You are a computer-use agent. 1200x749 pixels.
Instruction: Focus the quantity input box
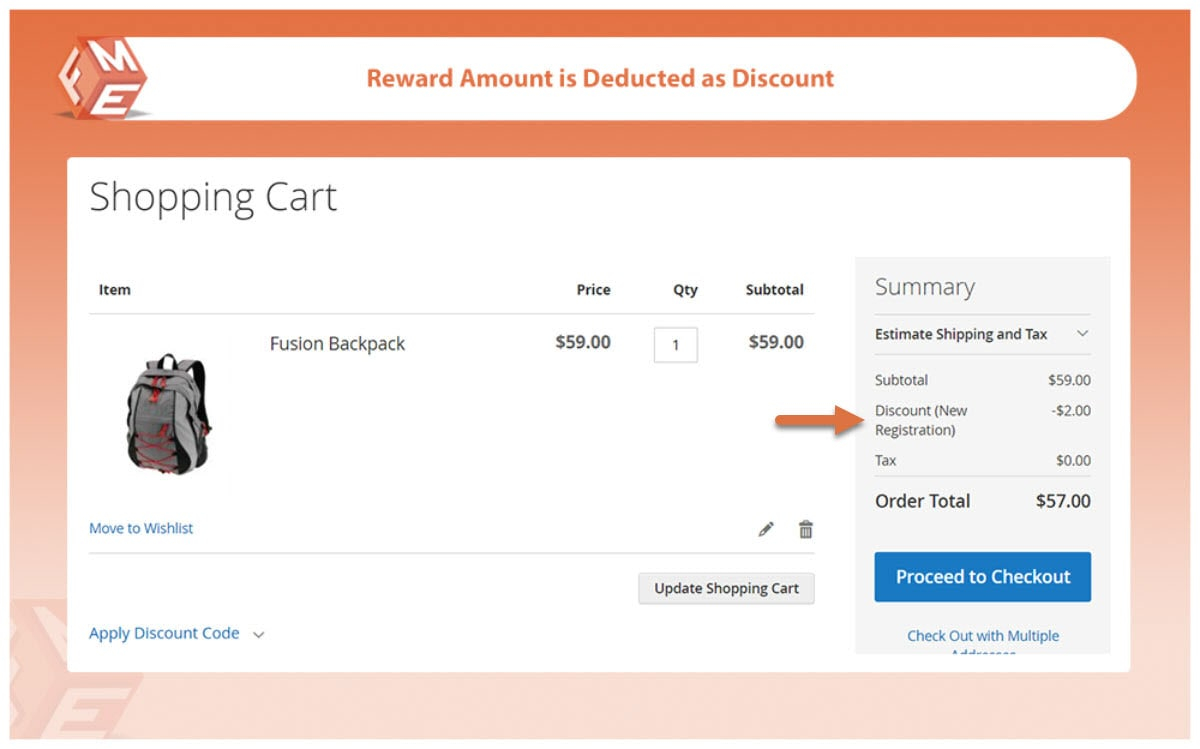(x=675, y=344)
